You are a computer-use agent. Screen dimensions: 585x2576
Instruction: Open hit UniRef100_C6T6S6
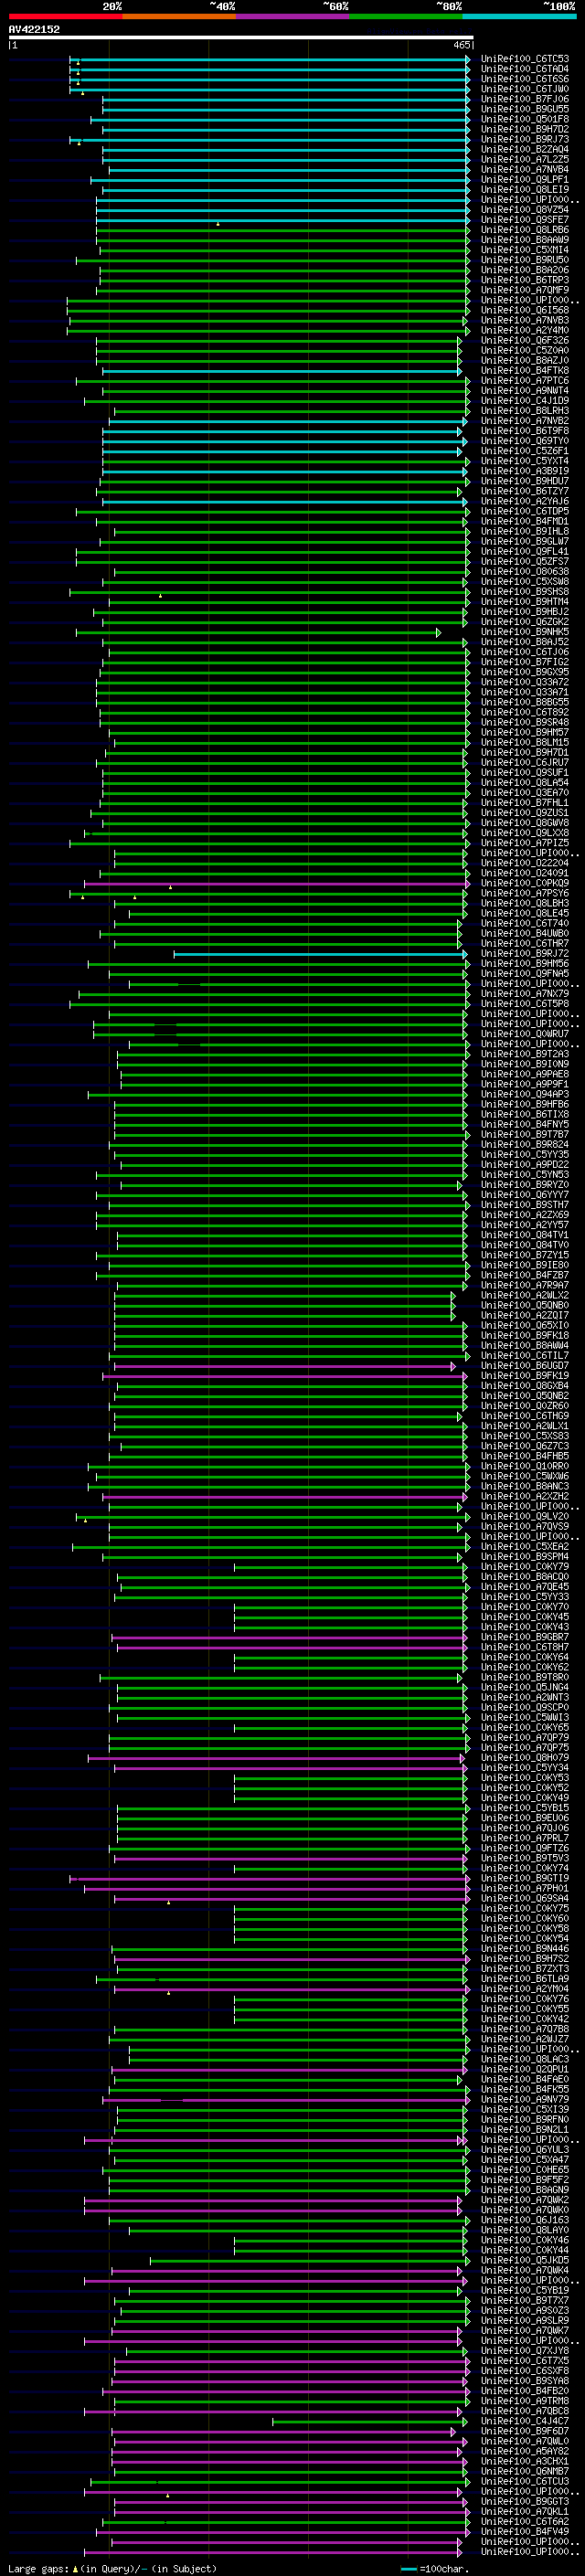tap(524, 79)
